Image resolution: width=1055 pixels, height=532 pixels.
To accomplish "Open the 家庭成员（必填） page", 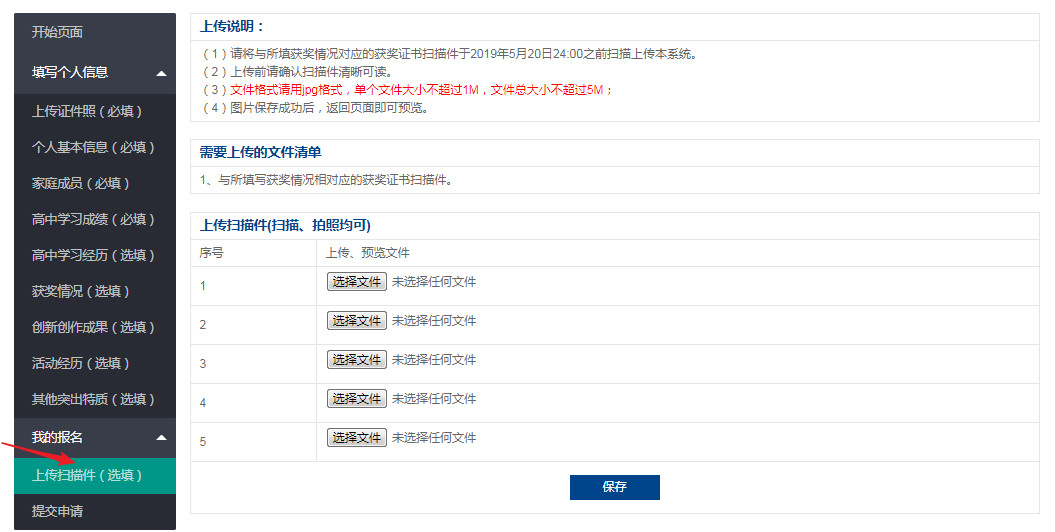I will (95, 183).
